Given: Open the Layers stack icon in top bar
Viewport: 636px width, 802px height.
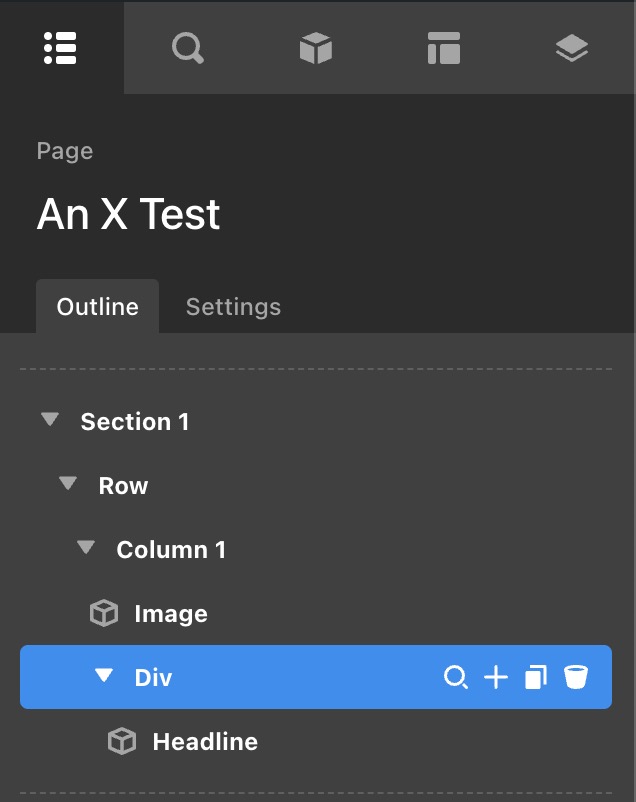Looking at the screenshot, I should 572,48.
